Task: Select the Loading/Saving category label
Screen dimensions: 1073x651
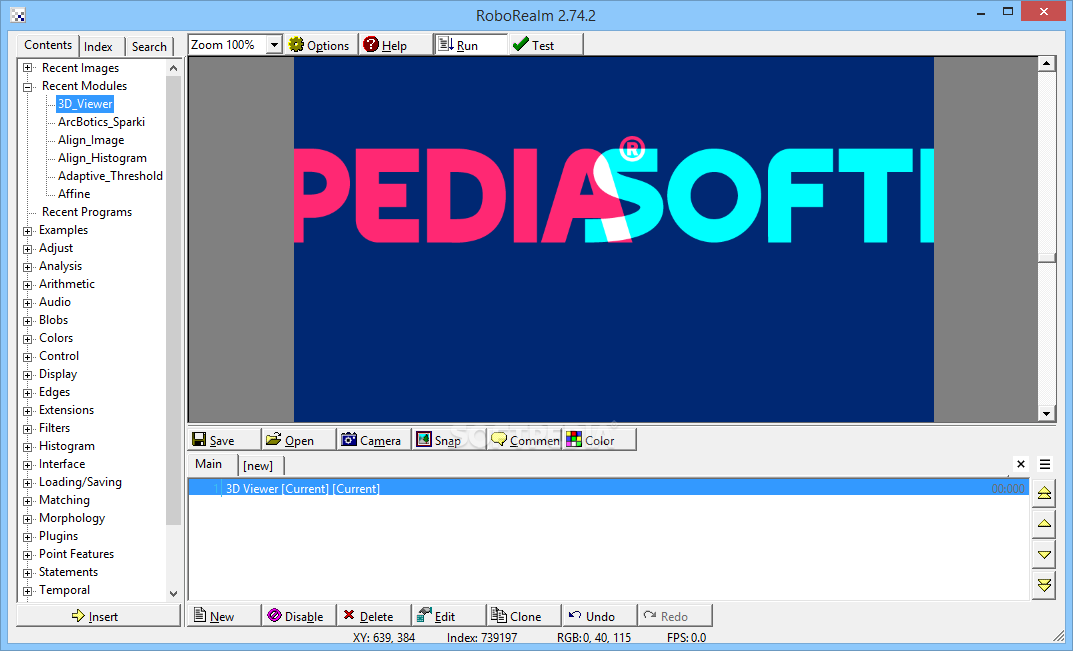Action: point(80,482)
